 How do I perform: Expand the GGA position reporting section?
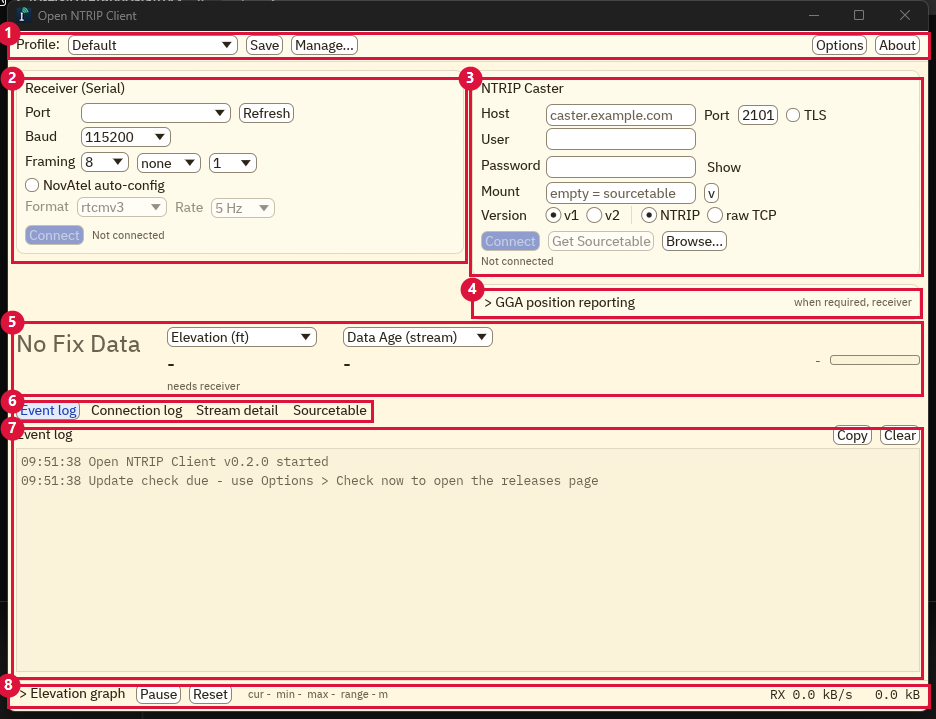pyautogui.click(x=559, y=302)
